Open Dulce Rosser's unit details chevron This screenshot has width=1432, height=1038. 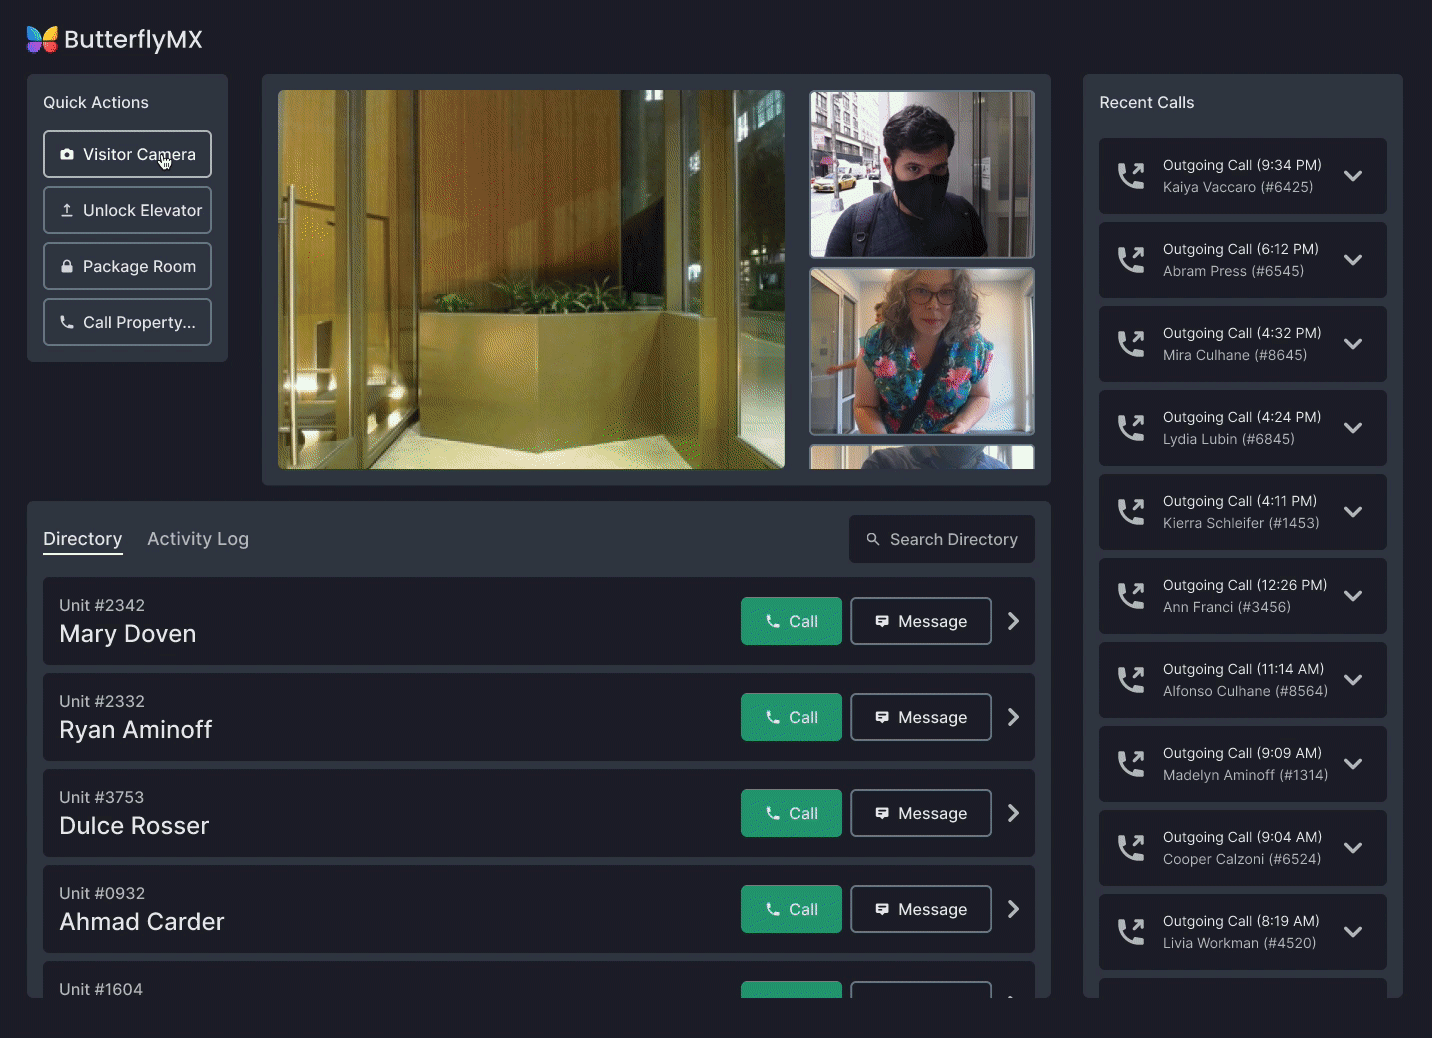coord(1013,813)
